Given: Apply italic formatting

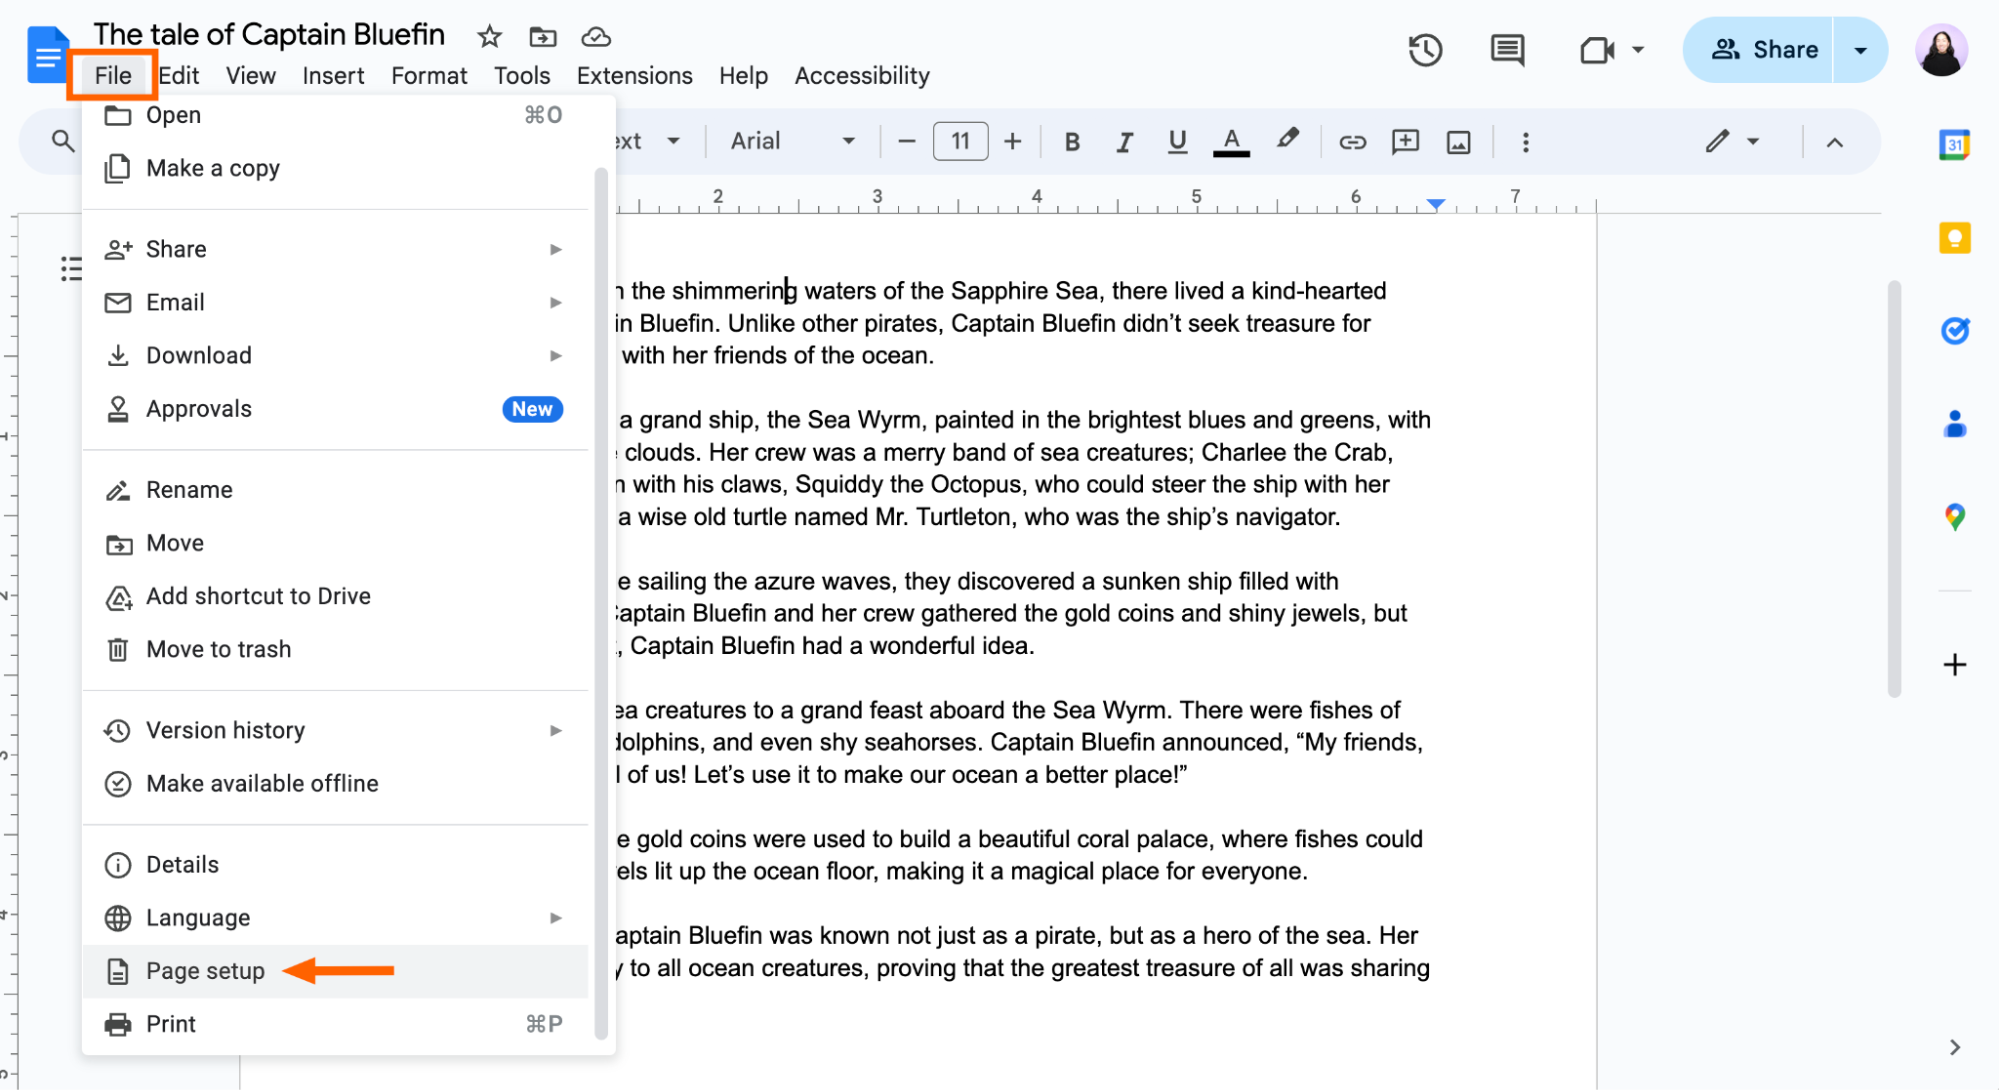Looking at the screenshot, I should coord(1124,141).
